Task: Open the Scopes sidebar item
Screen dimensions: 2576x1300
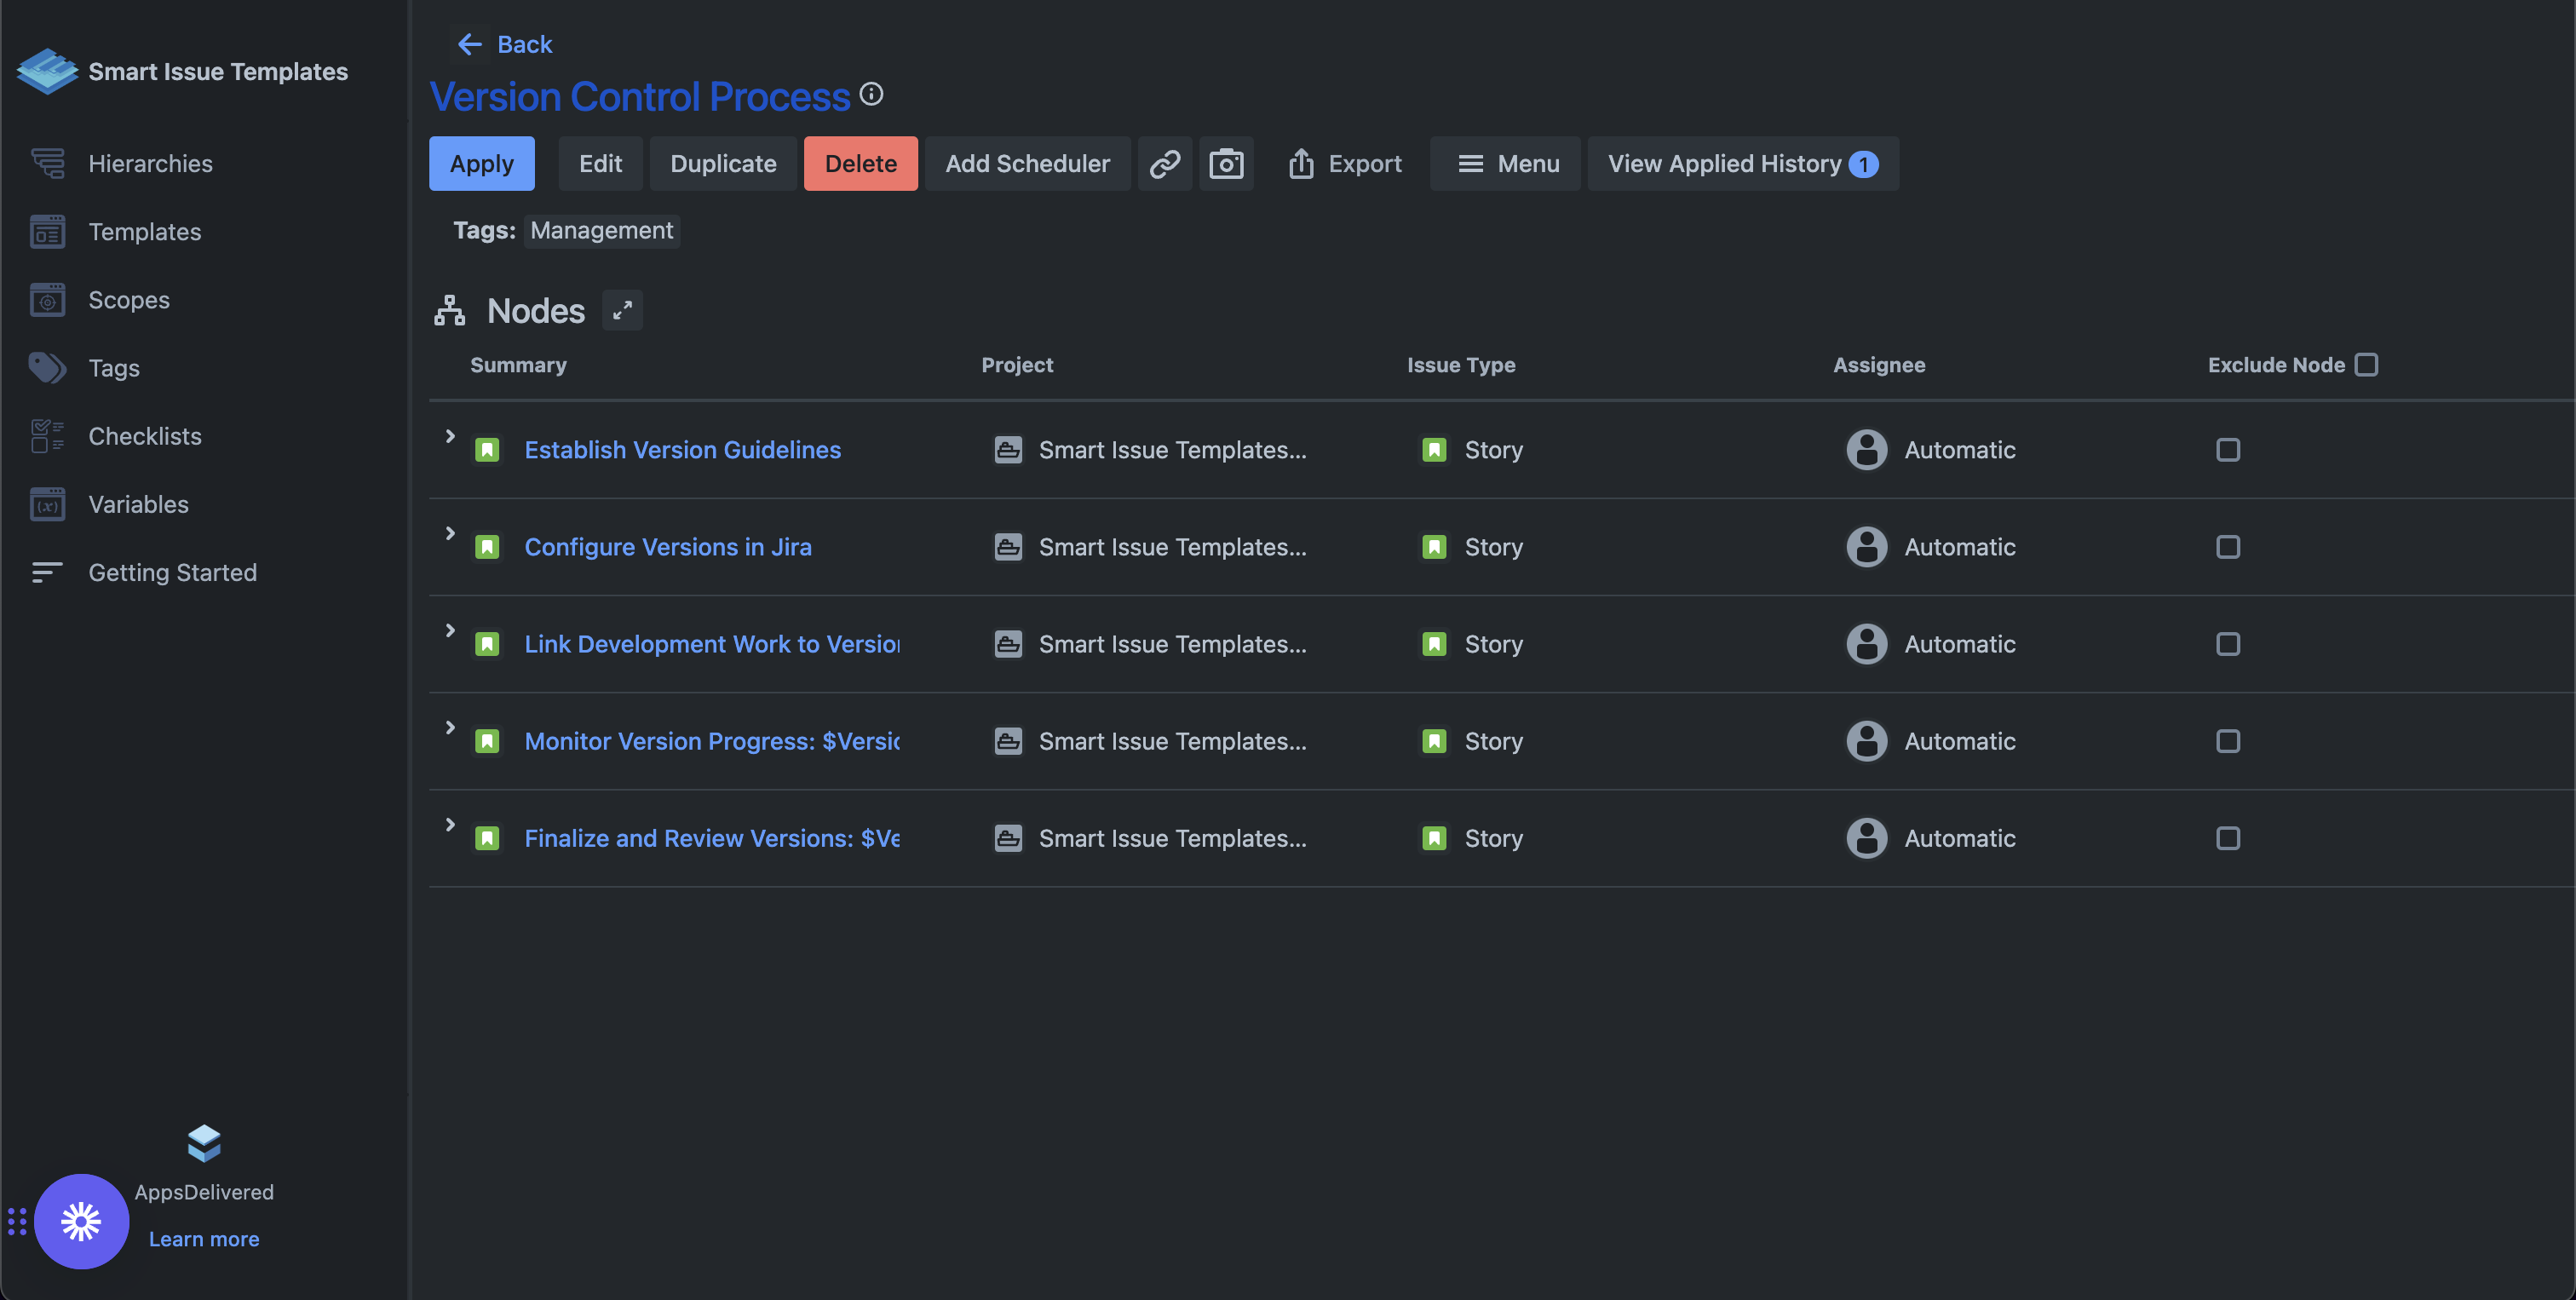Action: 128,300
